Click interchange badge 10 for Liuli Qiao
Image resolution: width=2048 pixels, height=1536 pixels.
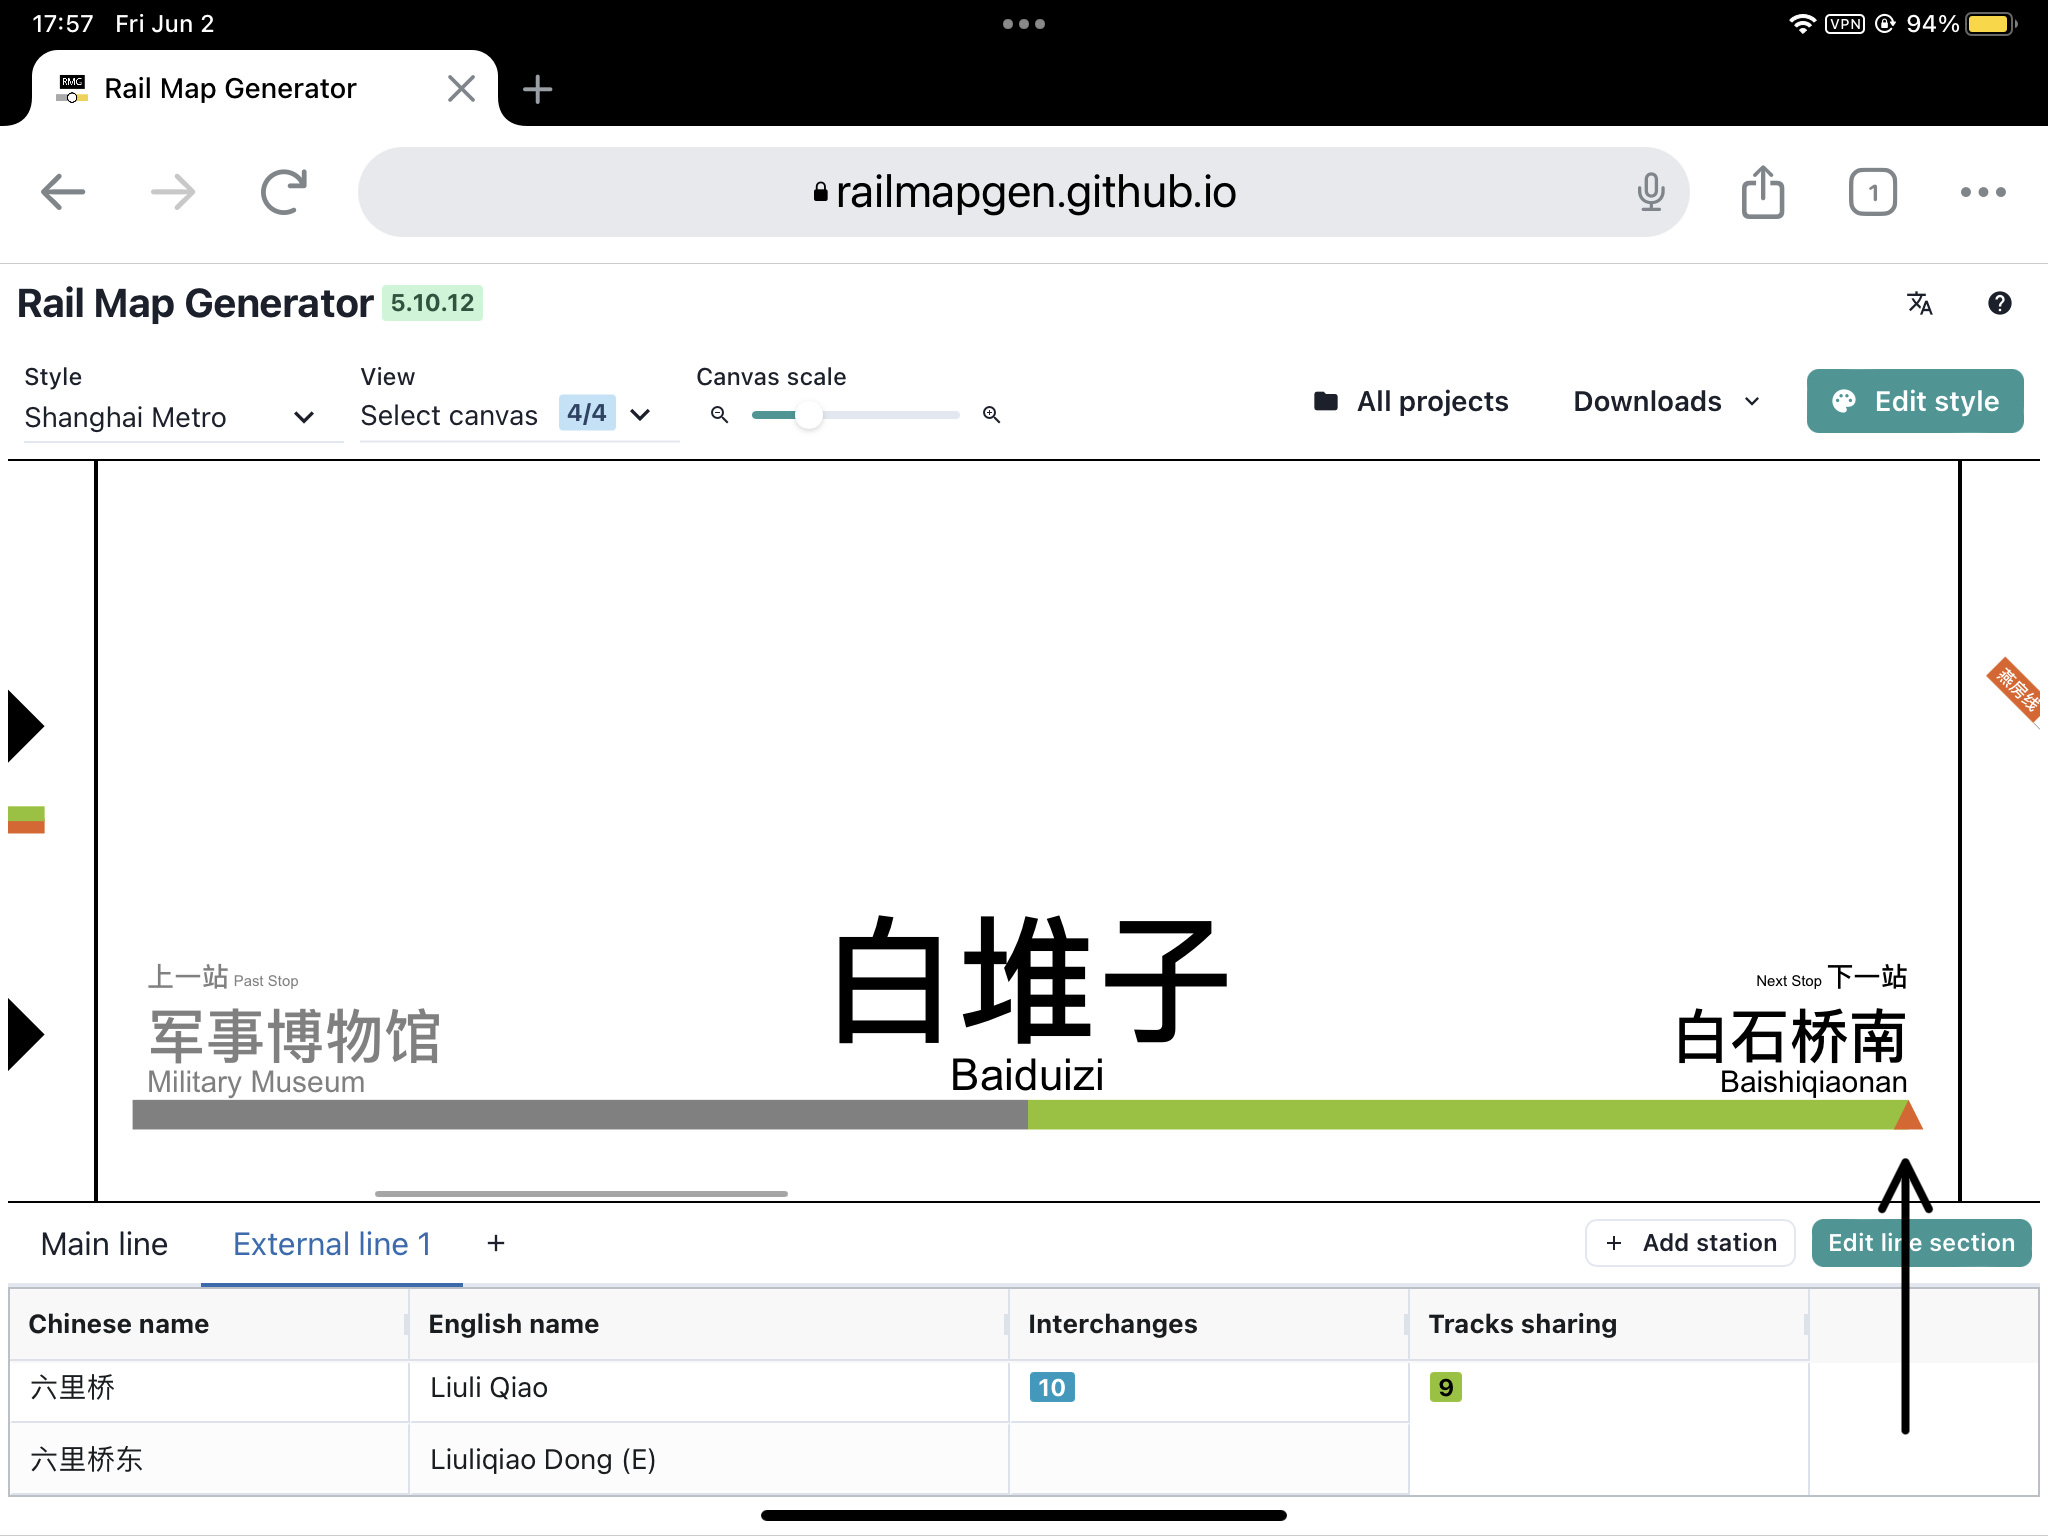[1051, 1388]
